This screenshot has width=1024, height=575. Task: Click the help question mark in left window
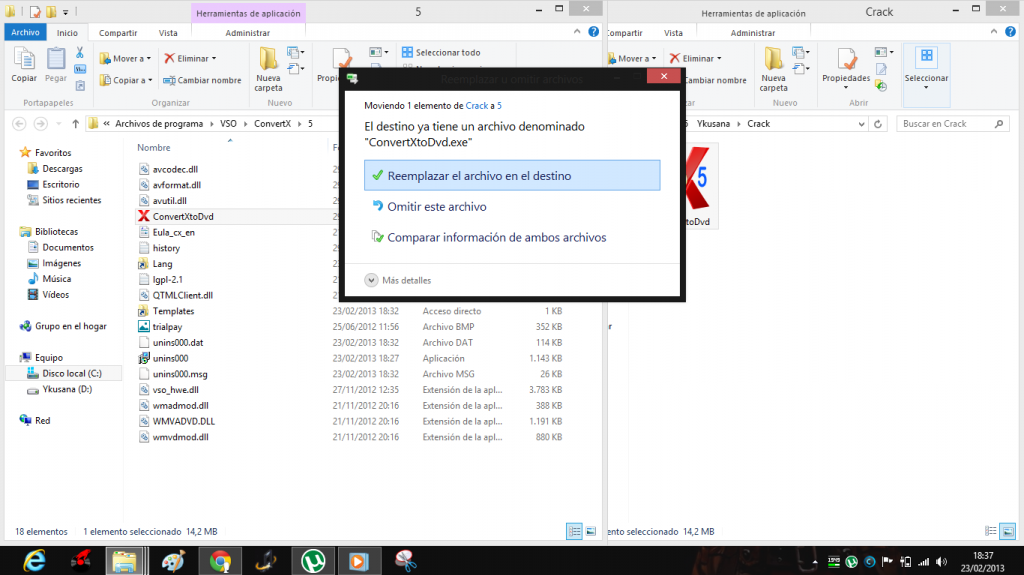point(593,32)
